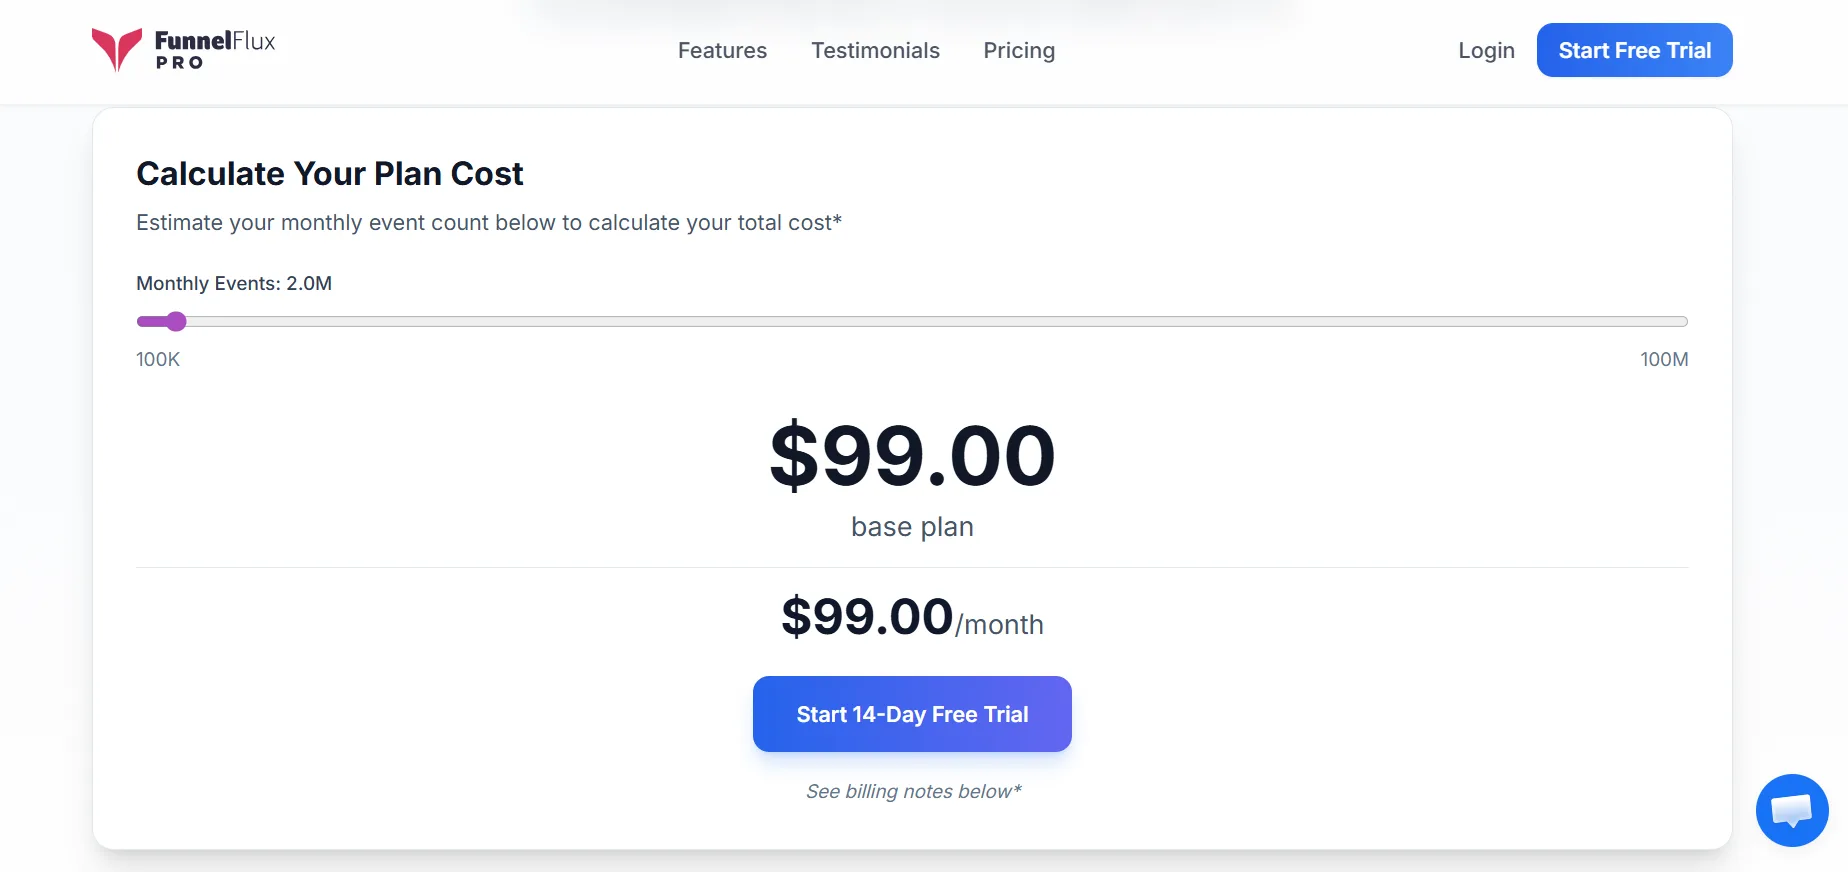Click the $99.00 base plan price
The height and width of the screenshot is (872, 1848).
[912, 456]
